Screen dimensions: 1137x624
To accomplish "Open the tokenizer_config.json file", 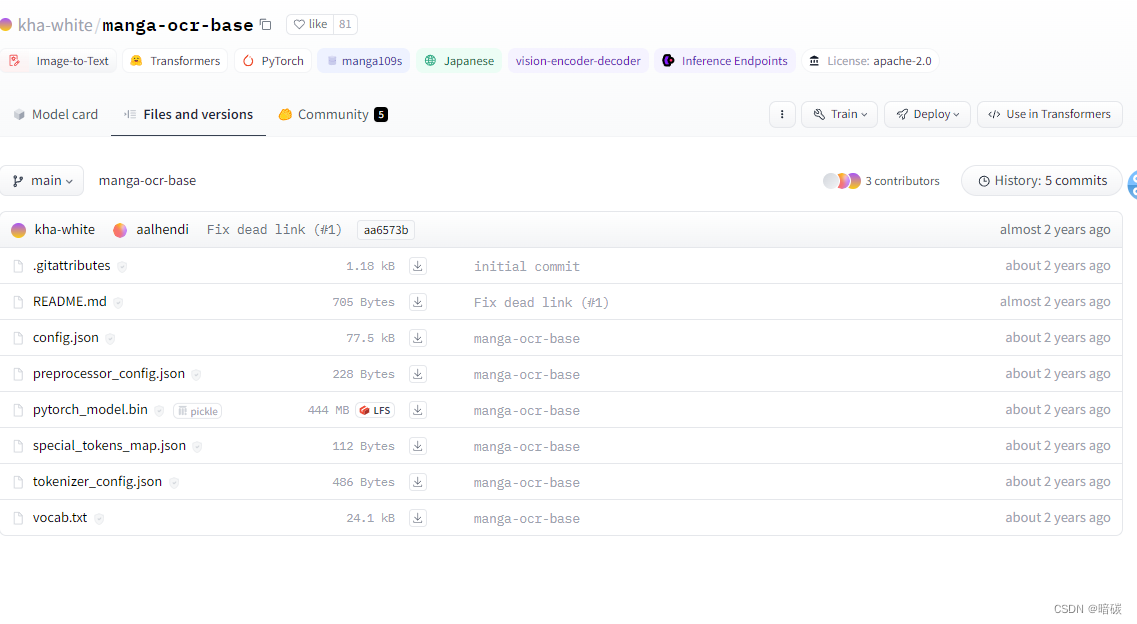I will (x=97, y=482).
